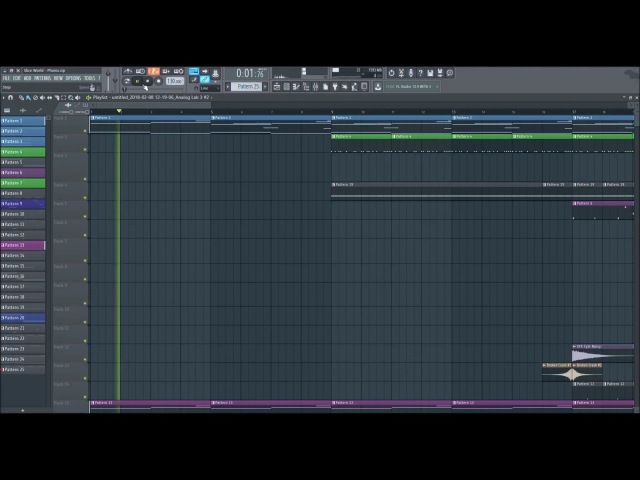
Task: Open the Playlist view icon
Action: [277, 87]
